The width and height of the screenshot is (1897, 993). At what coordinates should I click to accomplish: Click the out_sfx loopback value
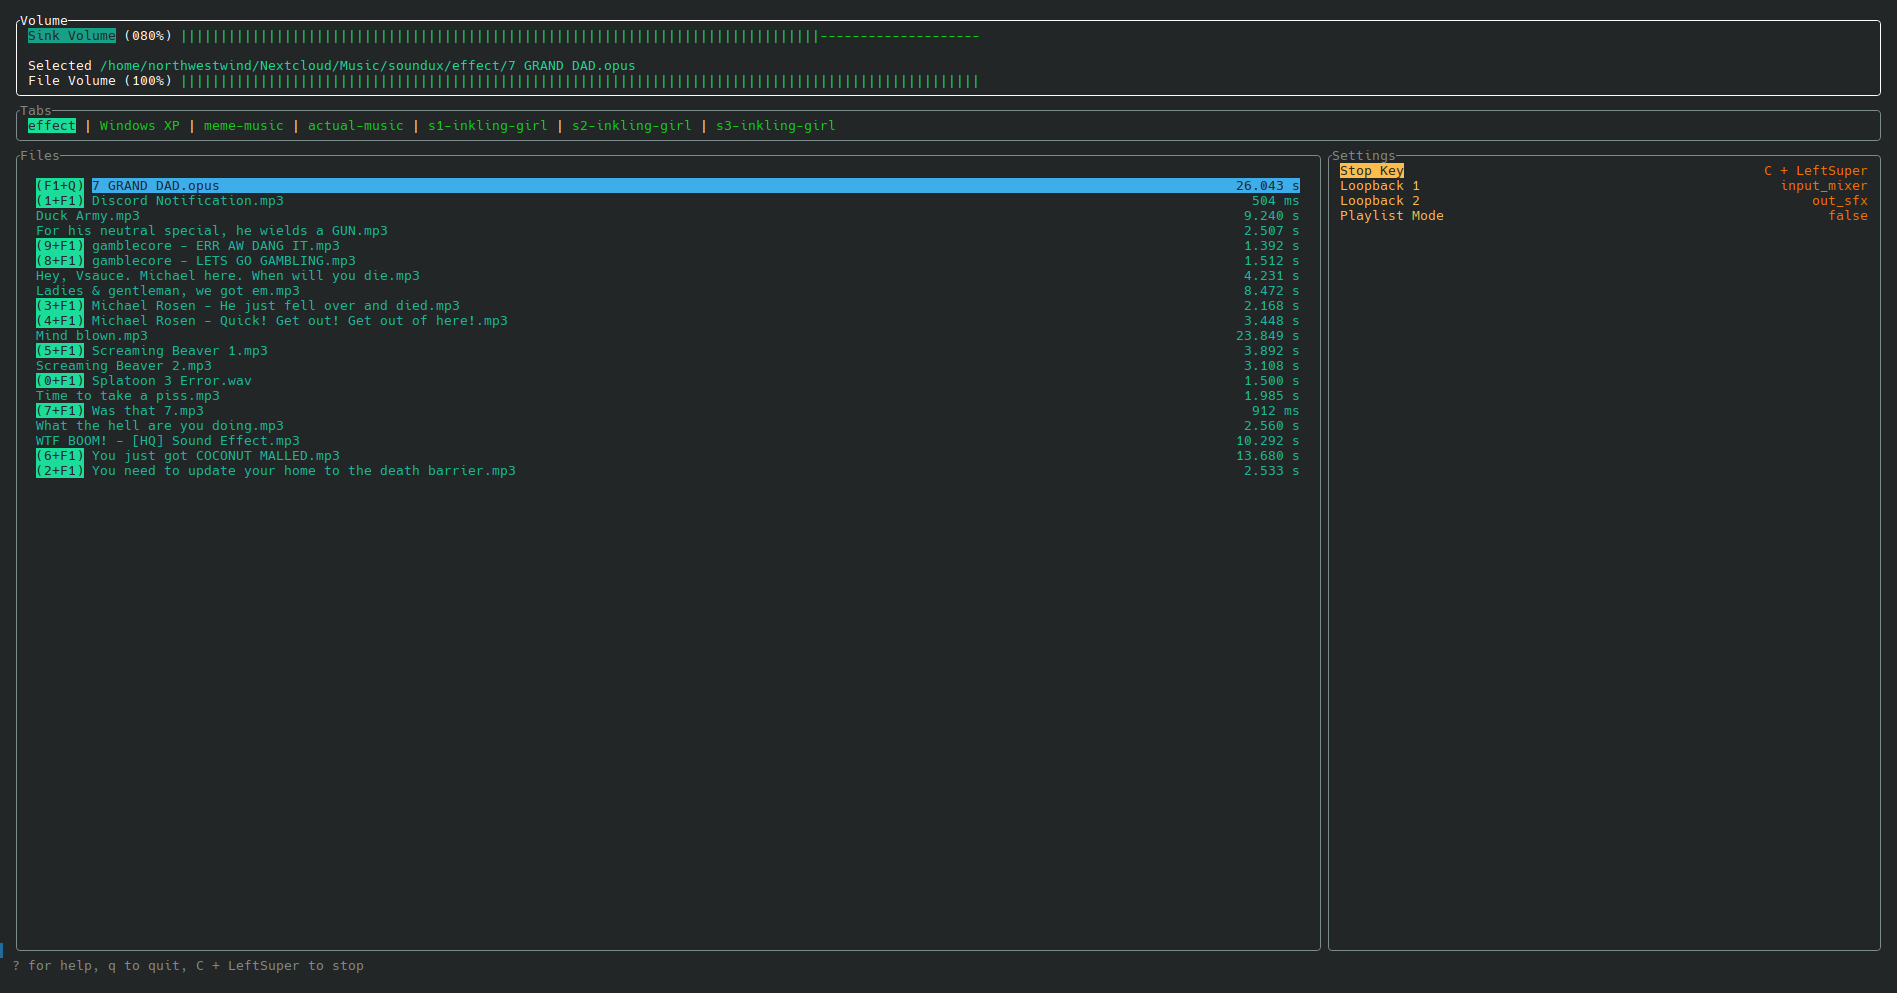[x=1840, y=201]
